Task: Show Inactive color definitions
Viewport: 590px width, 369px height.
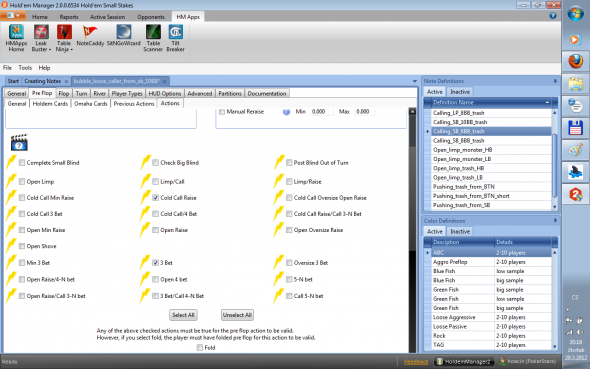Action: pyautogui.click(x=460, y=231)
